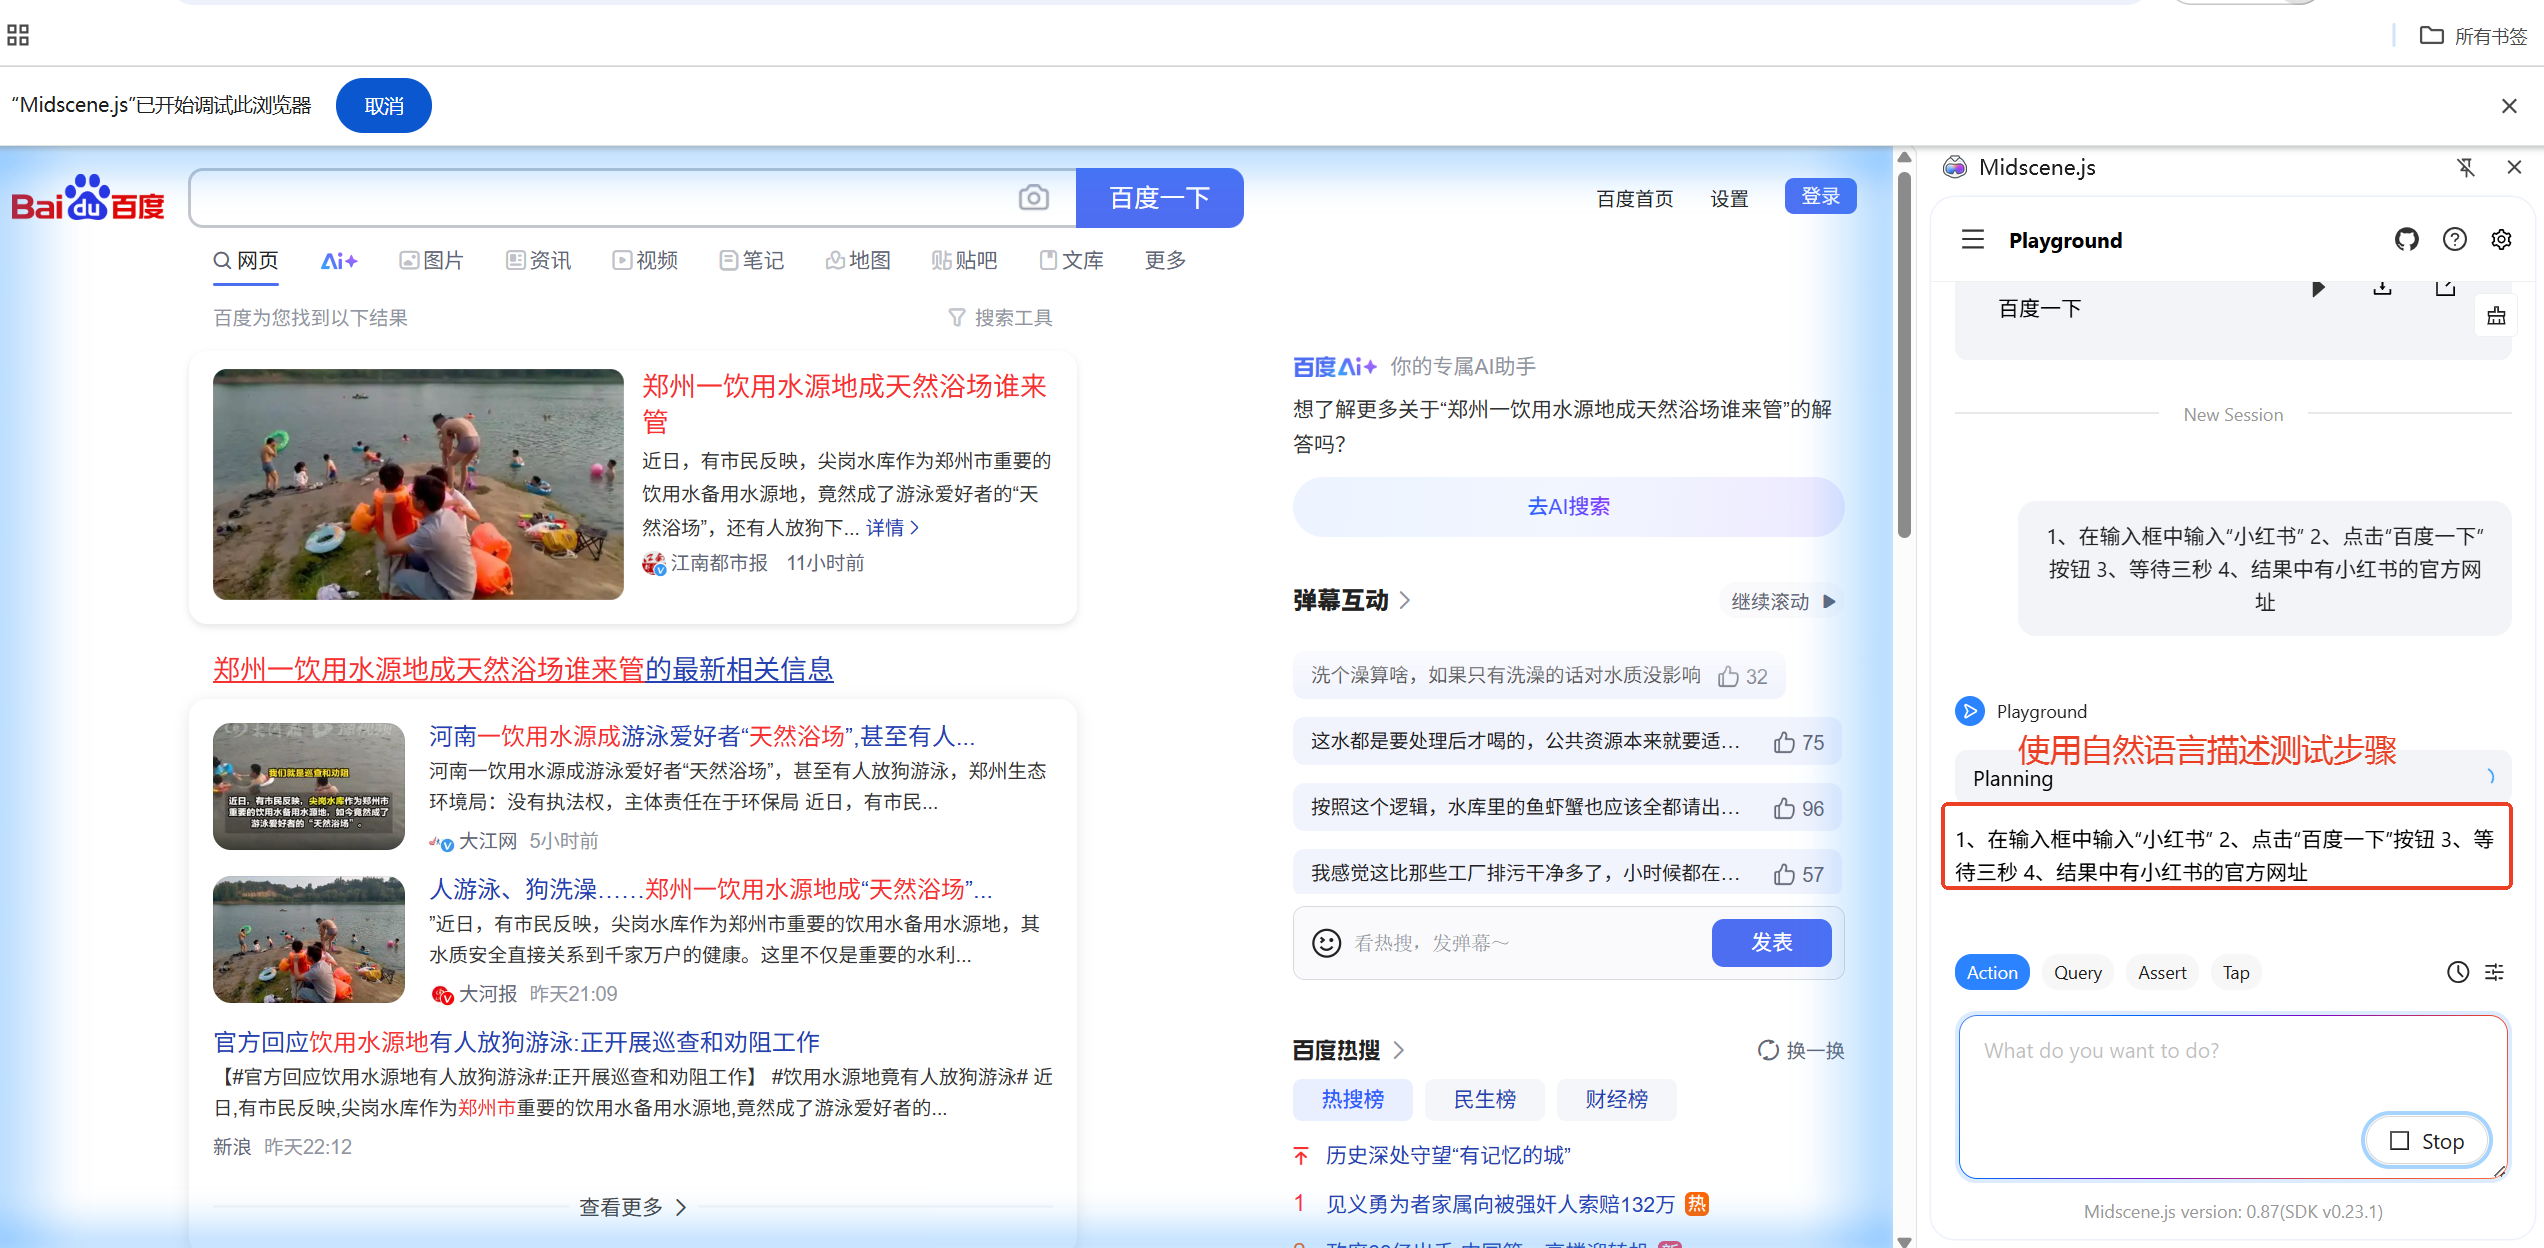Viewport: 2544px width, 1248px height.
Task: Stop the running Midscene task
Action: click(x=2426, y=1141)
